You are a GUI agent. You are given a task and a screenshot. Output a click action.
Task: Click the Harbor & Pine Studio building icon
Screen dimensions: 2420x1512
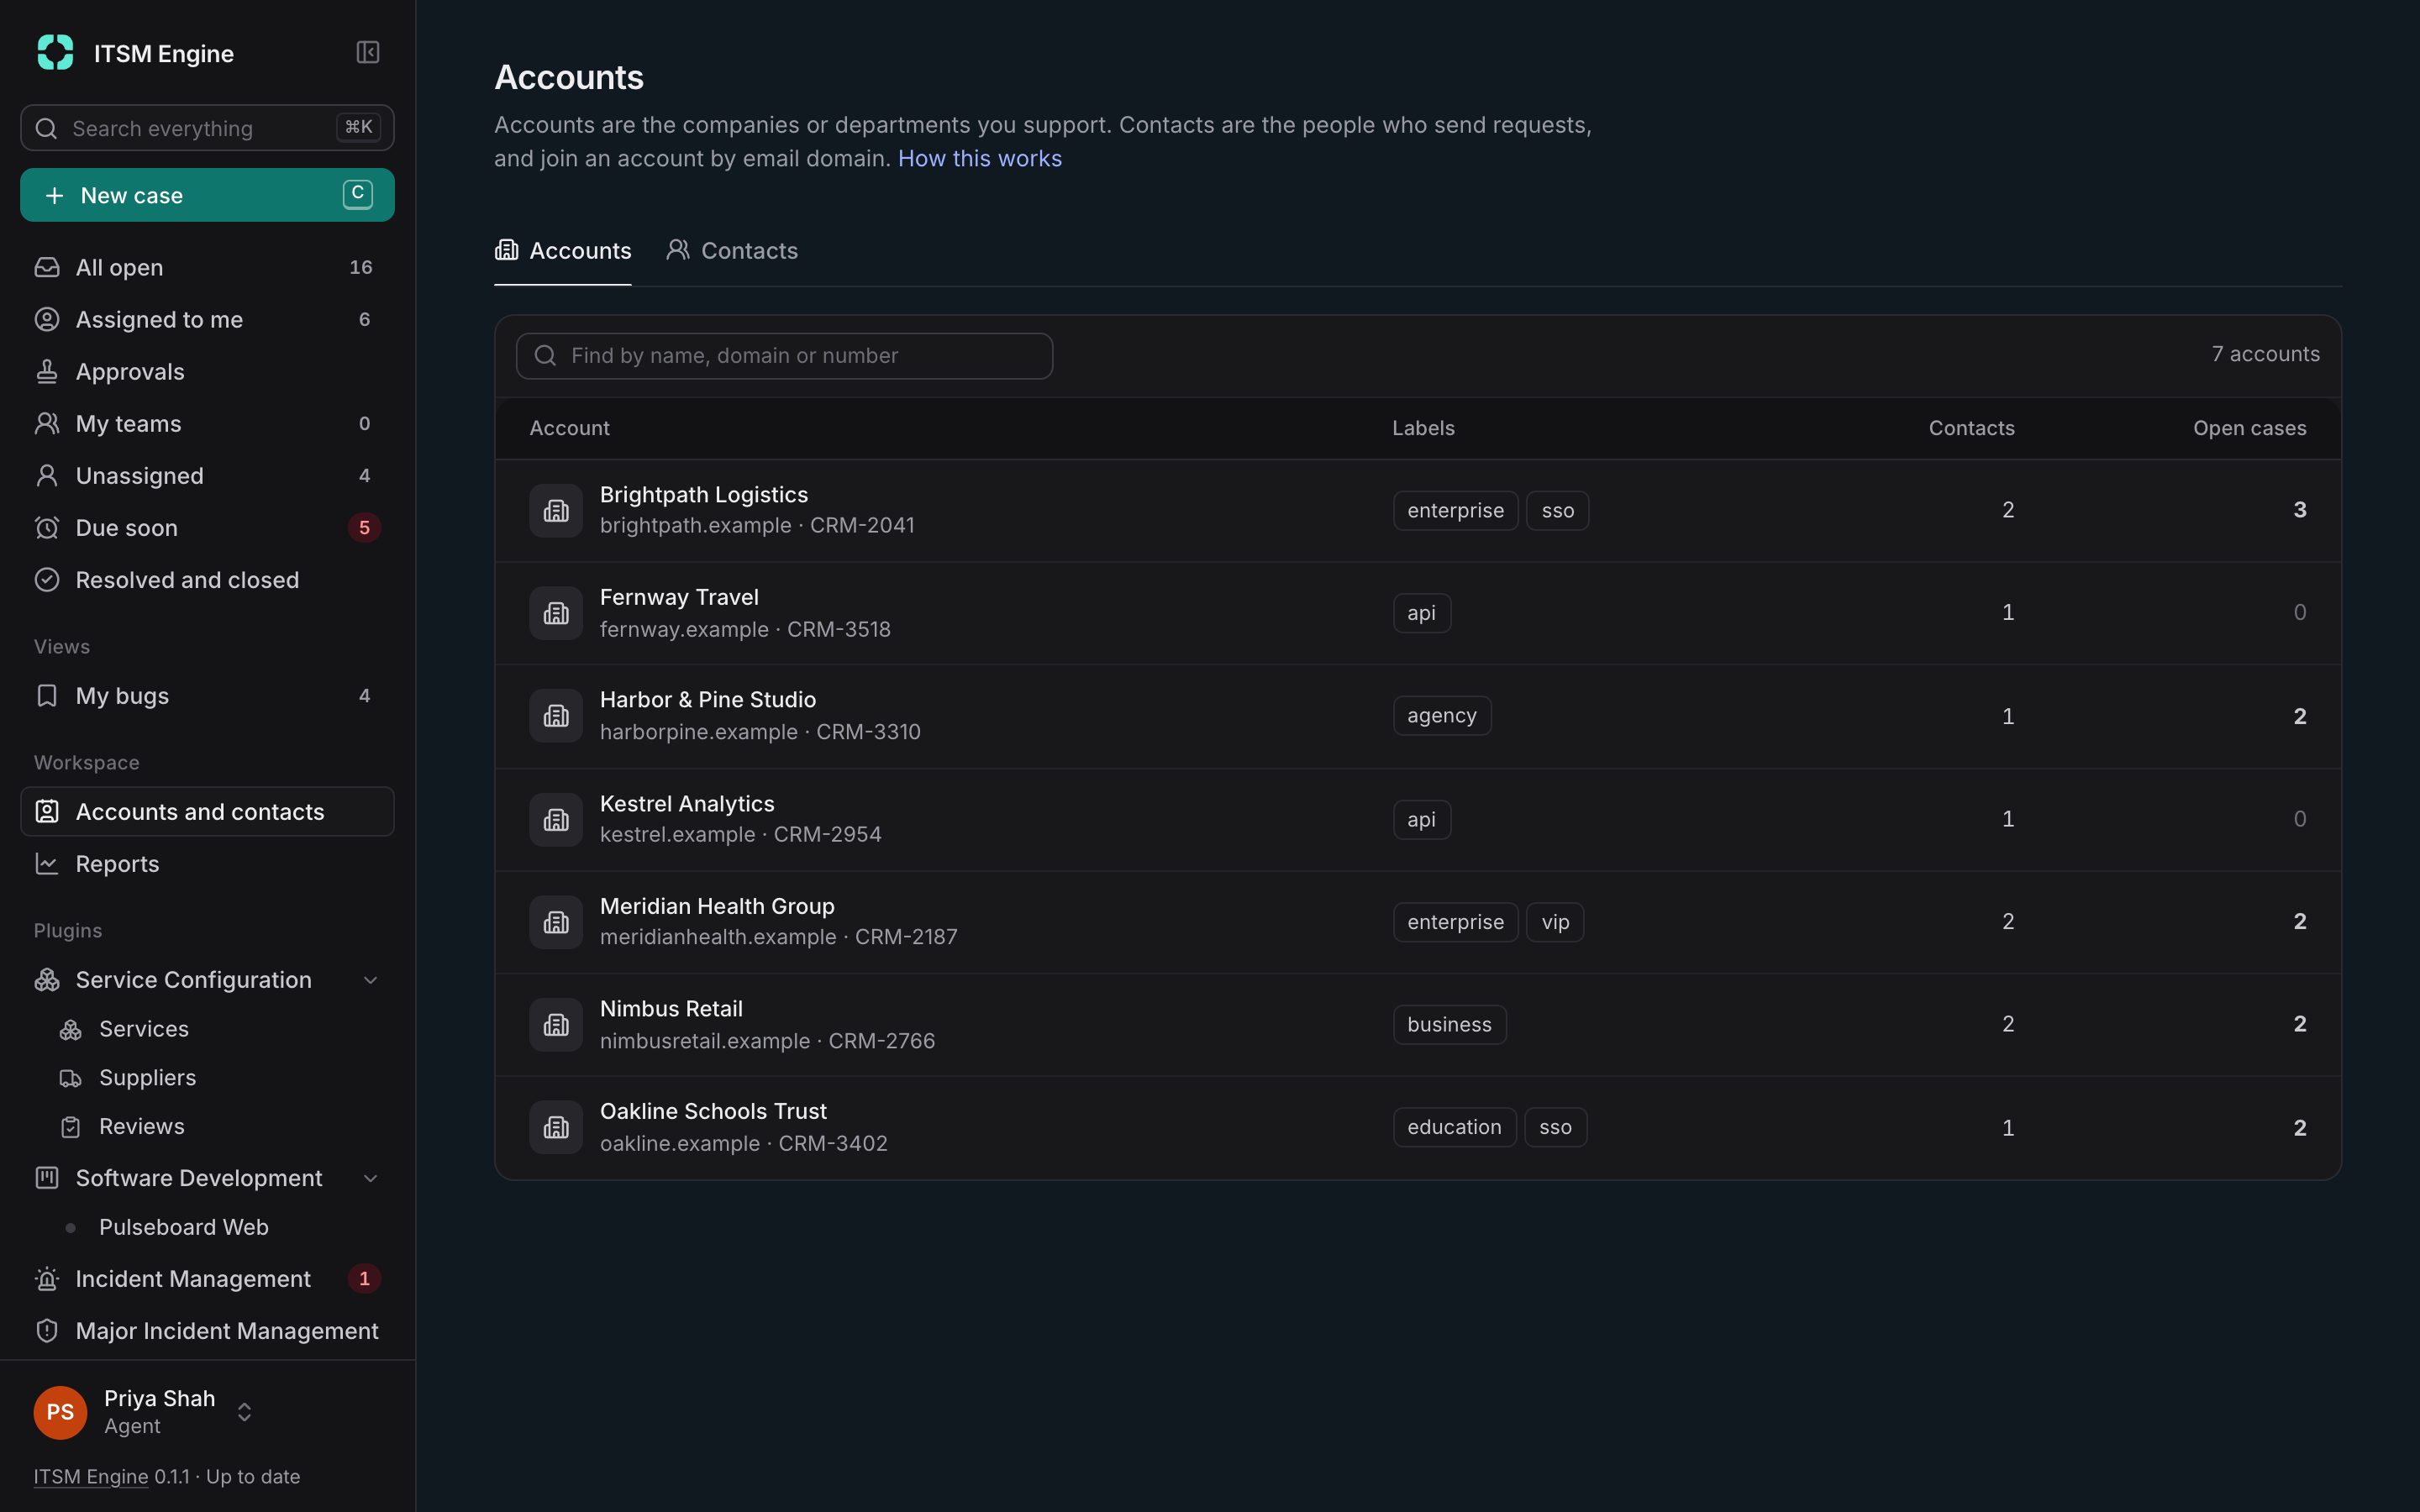coord(556,716)
